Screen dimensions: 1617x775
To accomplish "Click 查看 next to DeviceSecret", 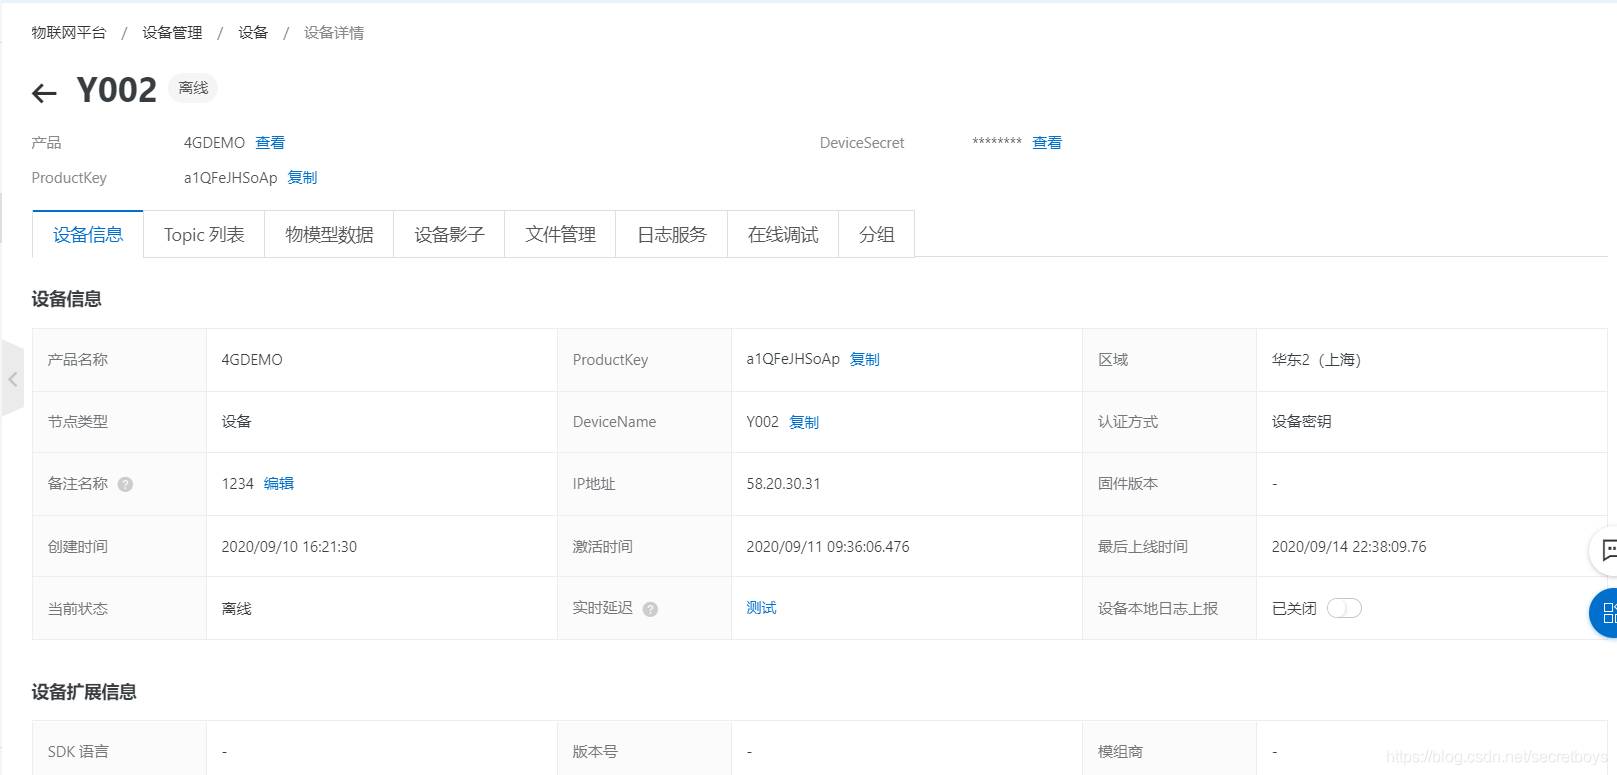I will [1047, 142].
